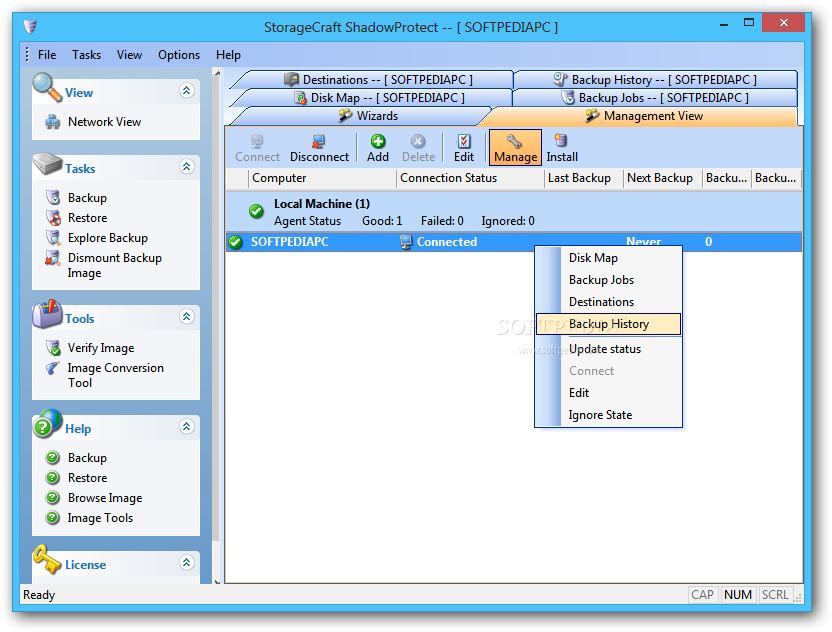Switch to the Destinations tab

pyautogui.click(x=378, y=80)
